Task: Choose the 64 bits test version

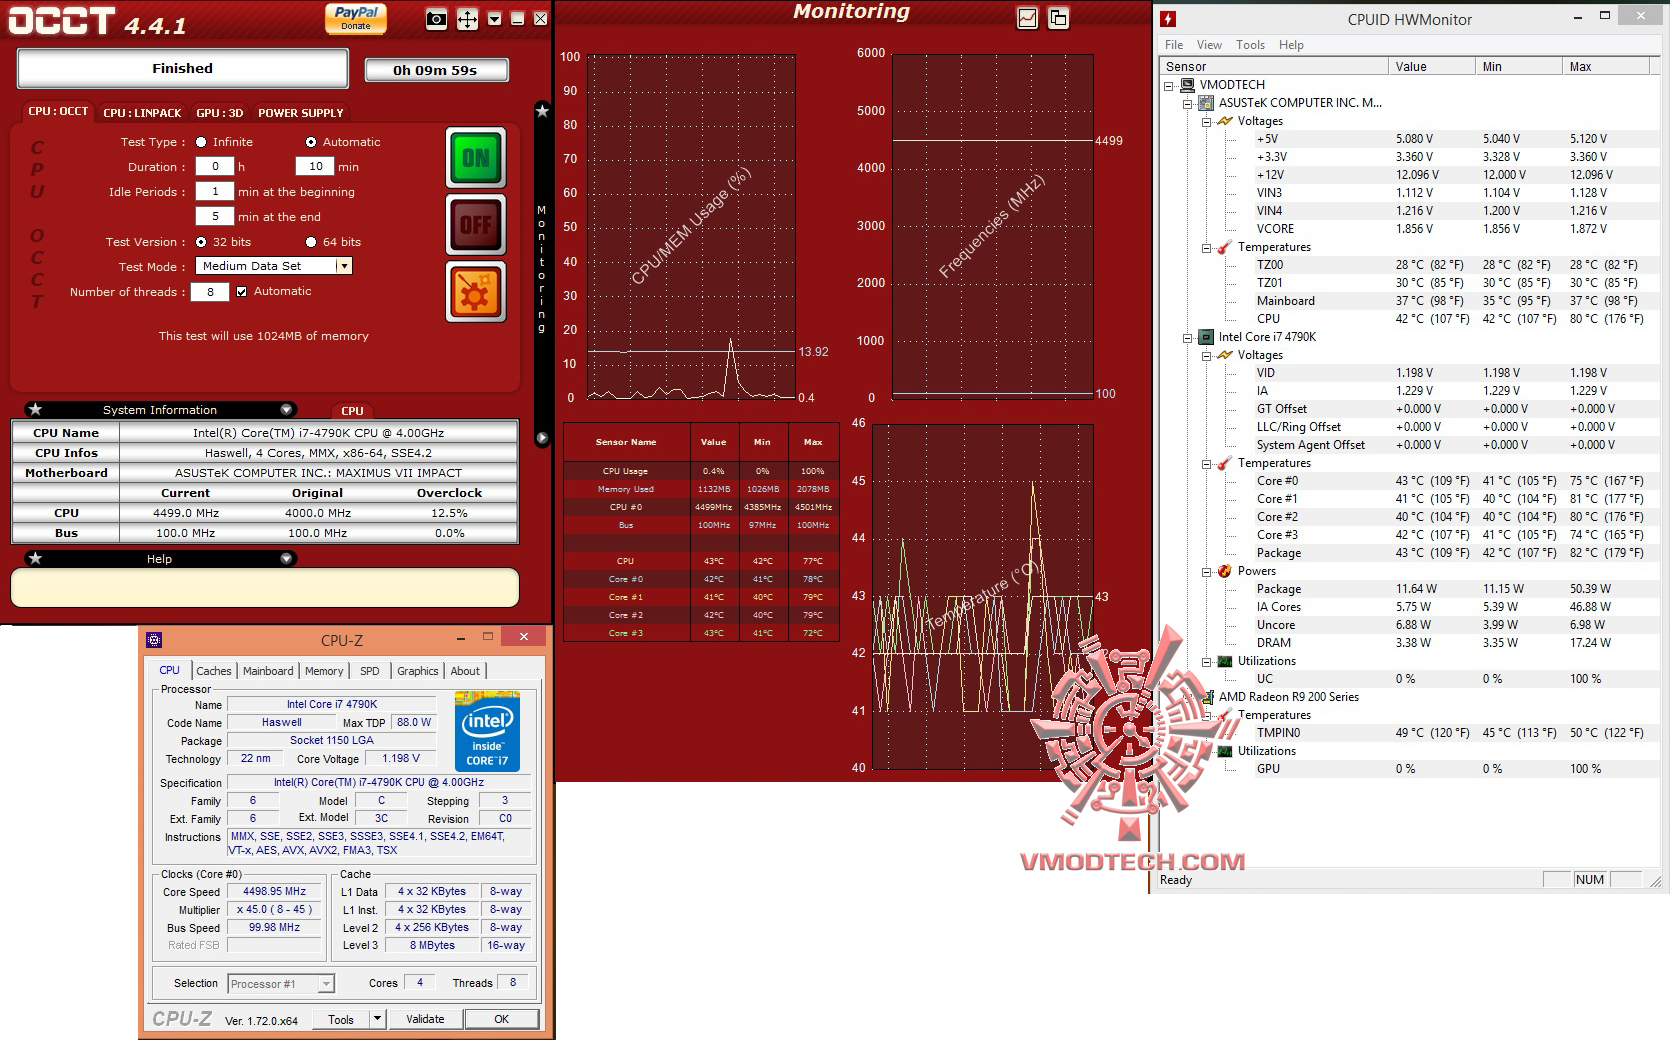Action: [x=311, y=242]
